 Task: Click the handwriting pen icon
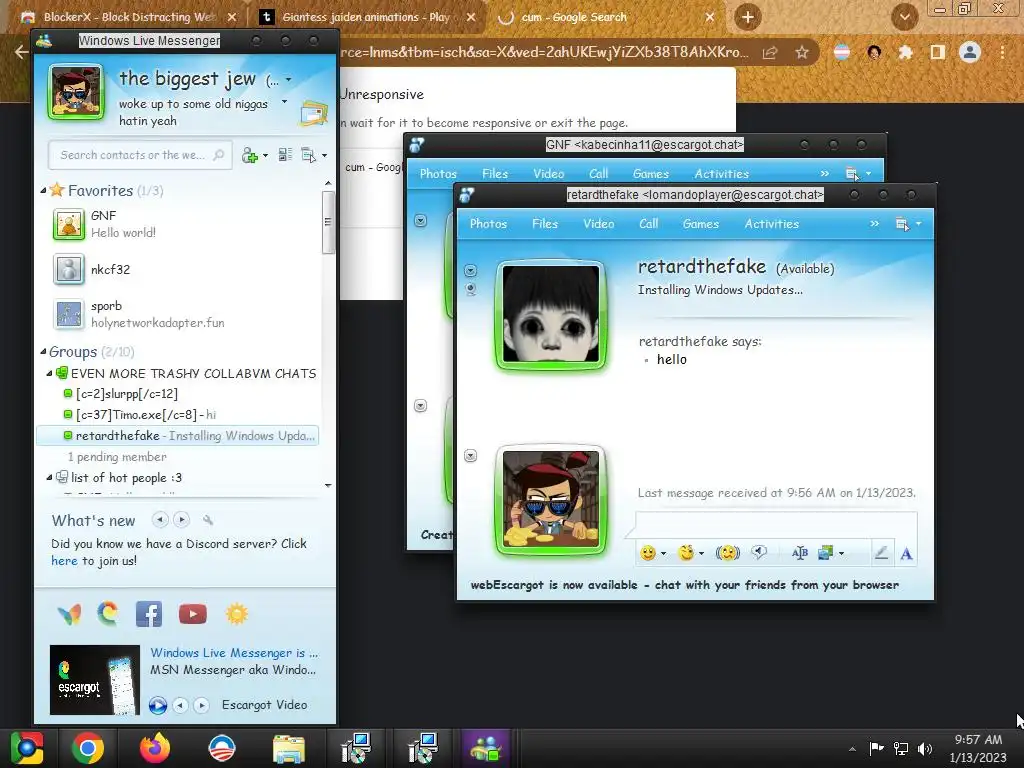[x=881, y=553]
